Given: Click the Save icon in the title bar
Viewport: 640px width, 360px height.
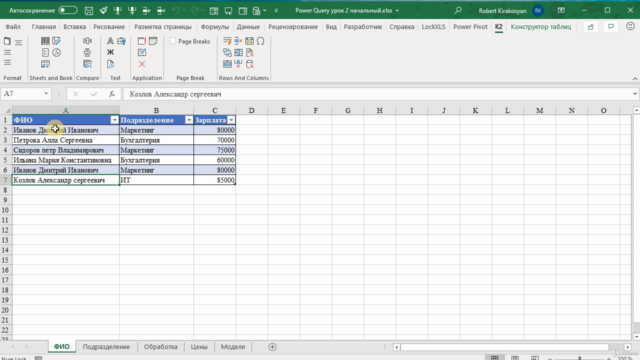Looking at the screenshot, I should coord(89,11).
